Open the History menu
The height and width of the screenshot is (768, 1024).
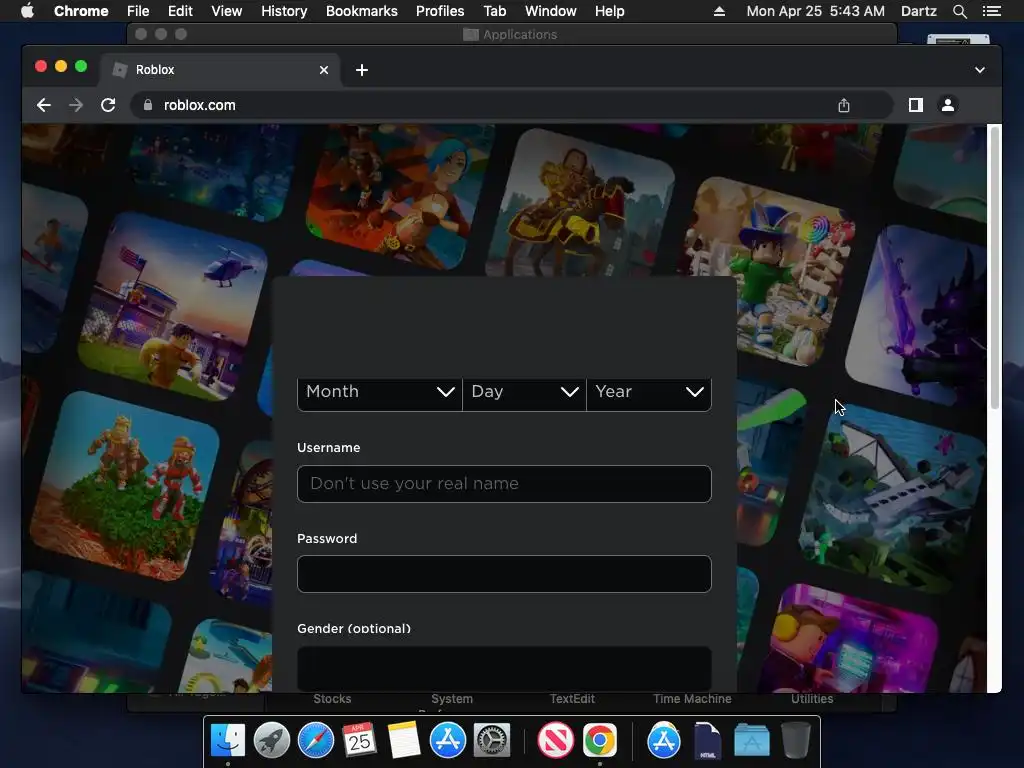[x=284, y=11]
